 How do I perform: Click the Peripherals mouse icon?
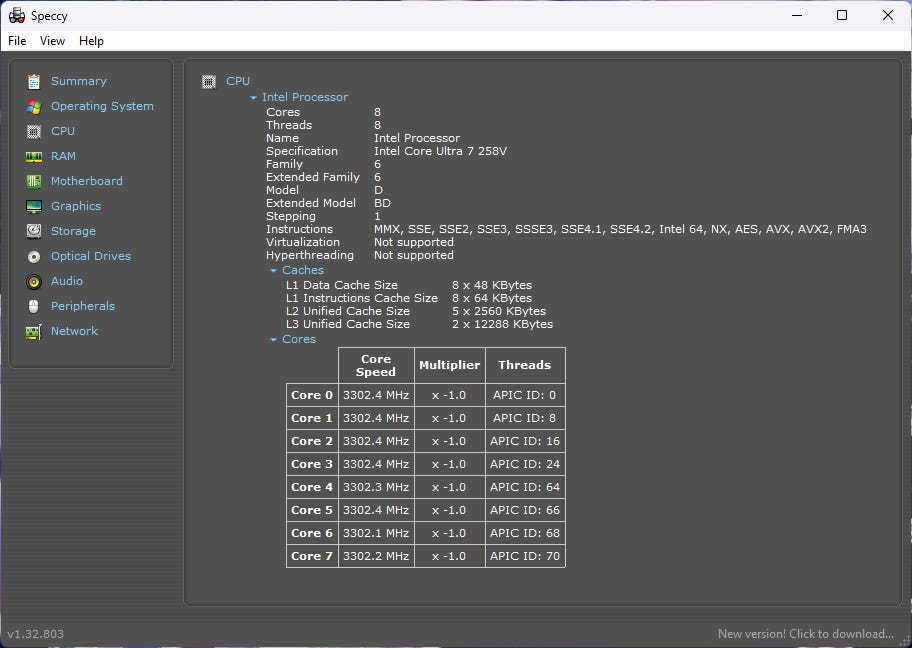pyautogui.click(x=34, y=307)
